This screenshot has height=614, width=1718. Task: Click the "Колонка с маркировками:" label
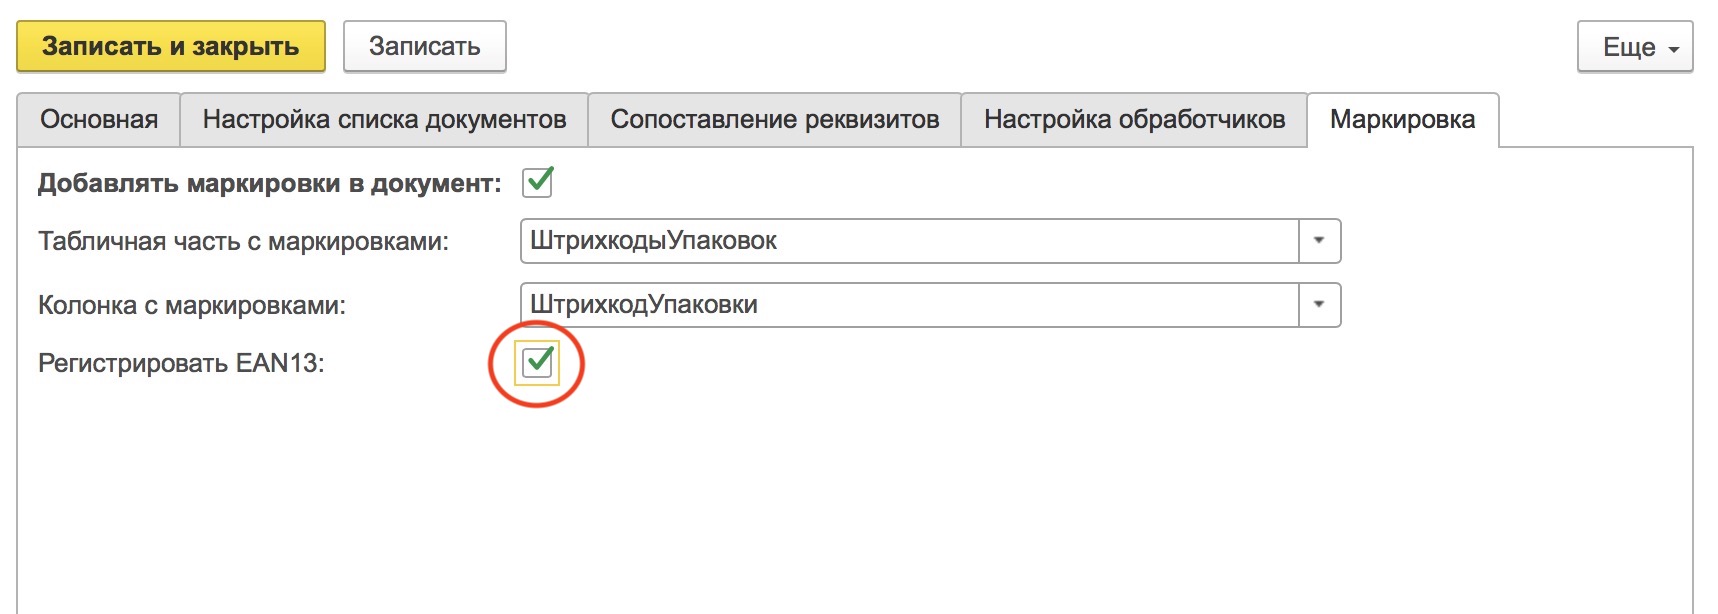(192, 305)
